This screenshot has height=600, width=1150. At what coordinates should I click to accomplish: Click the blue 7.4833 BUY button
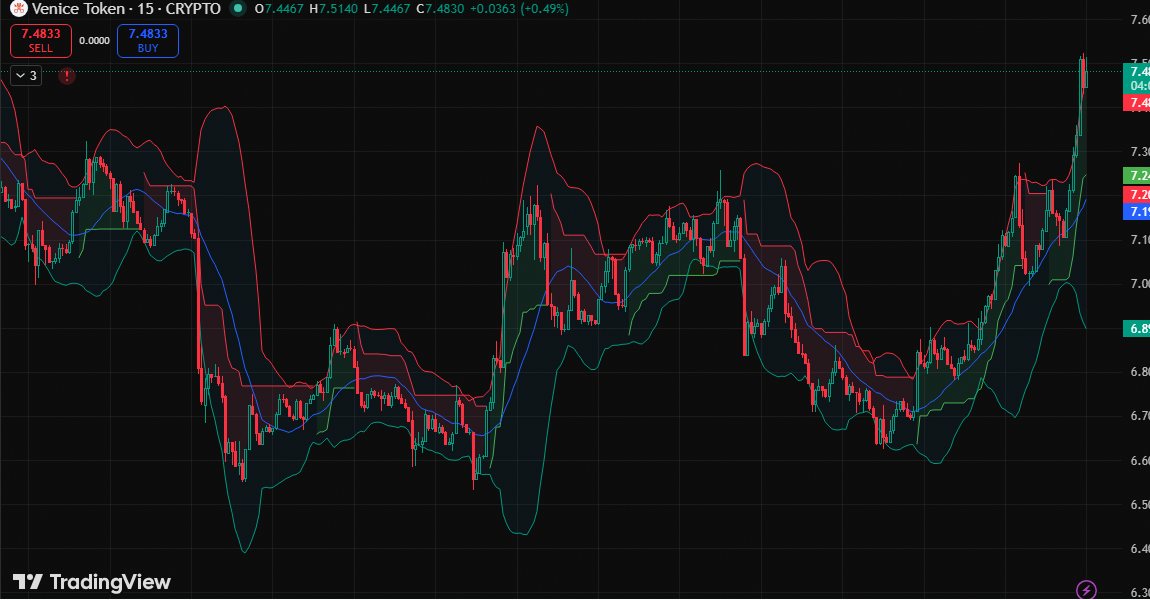(147, 40)
